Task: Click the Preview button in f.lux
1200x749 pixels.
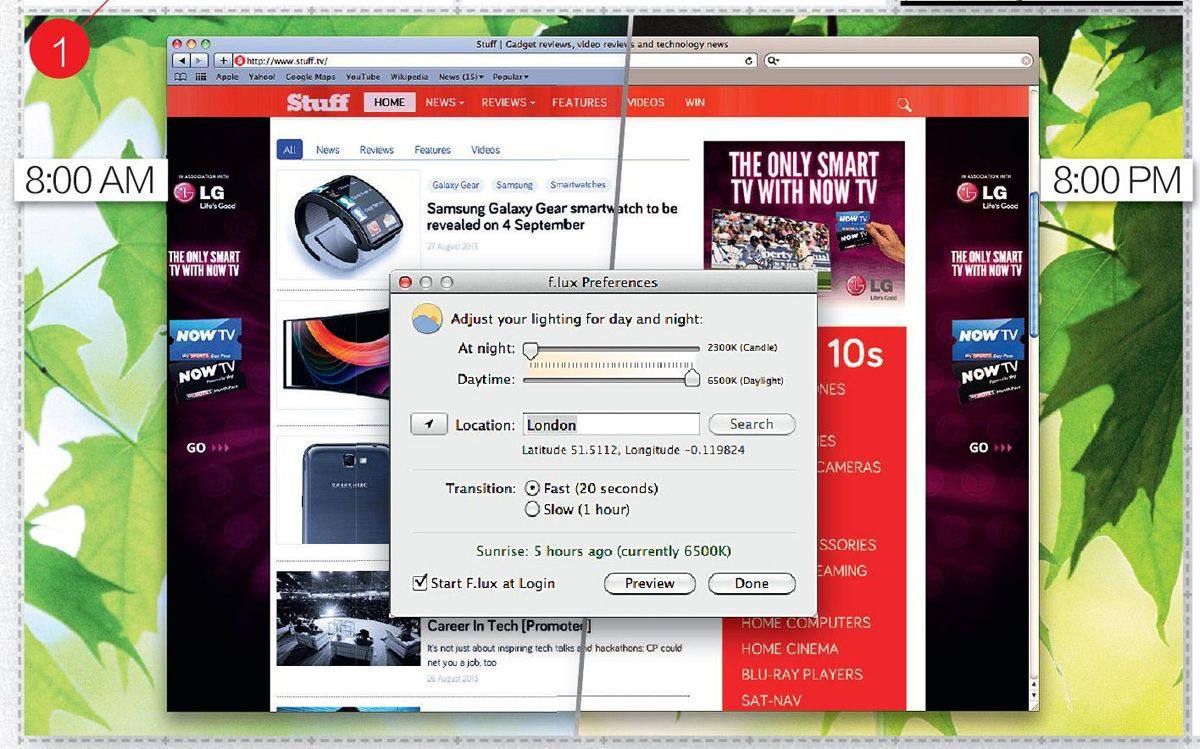Action: [650, 583]
